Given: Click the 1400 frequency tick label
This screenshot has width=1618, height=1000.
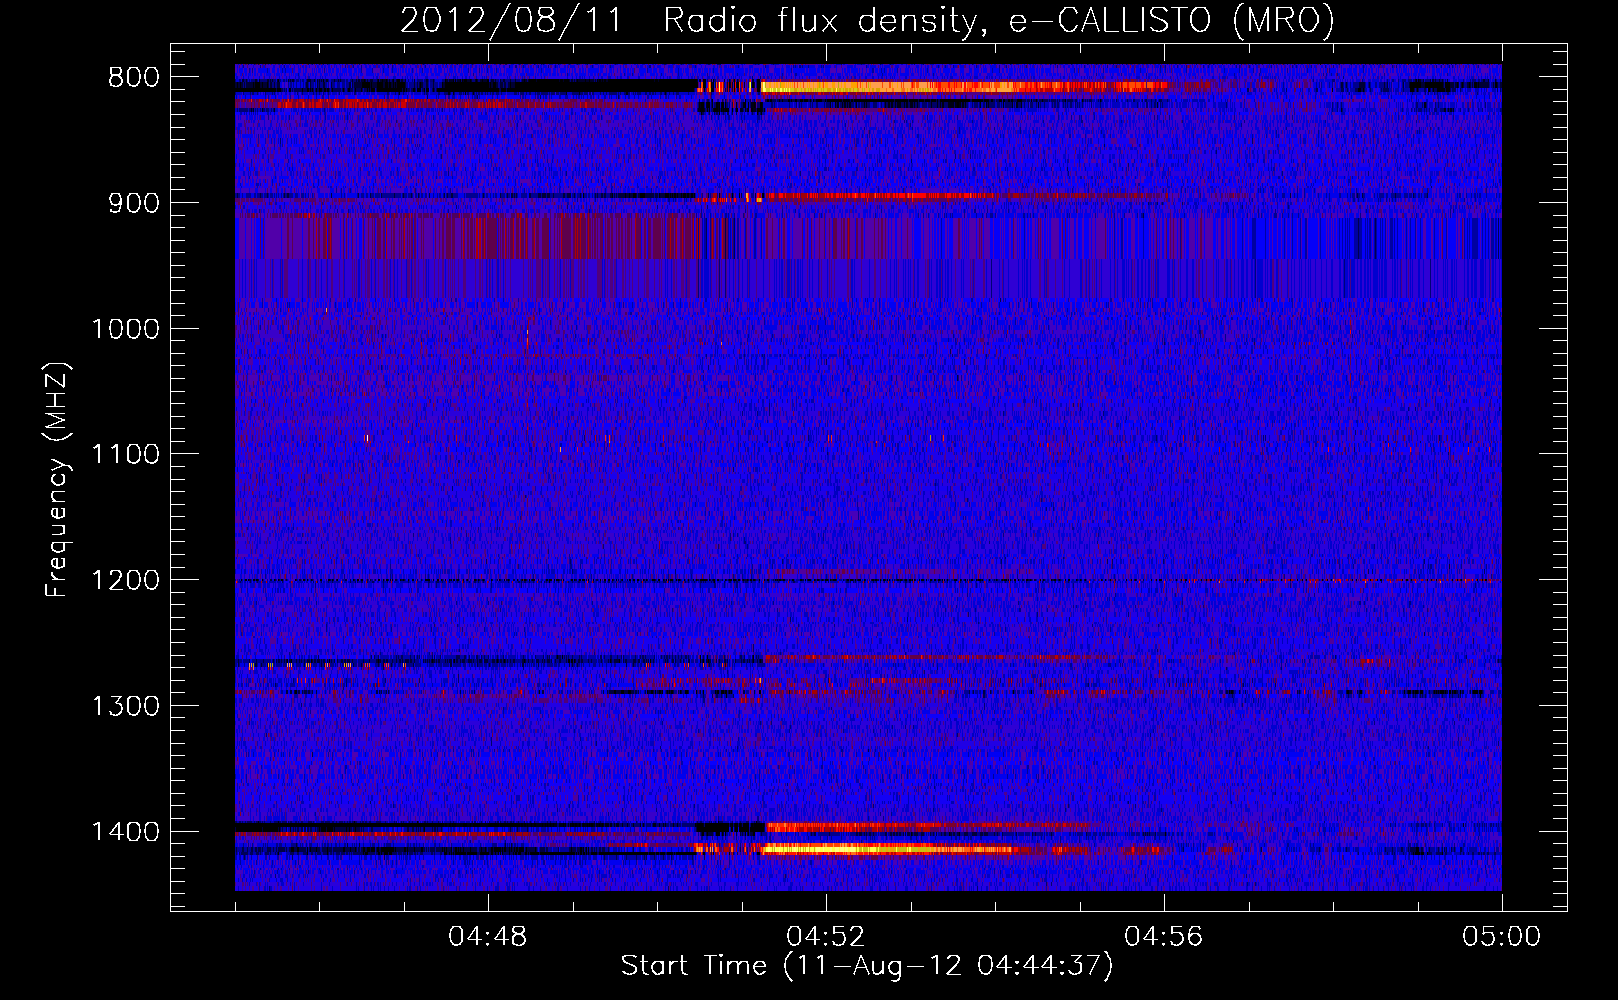Looking at the screenshot, I should (x=126, y=832).
